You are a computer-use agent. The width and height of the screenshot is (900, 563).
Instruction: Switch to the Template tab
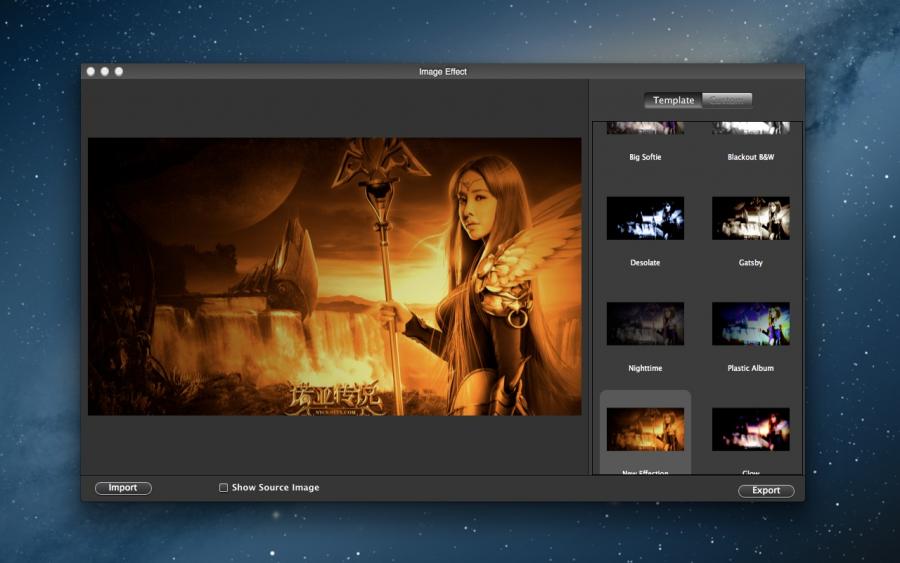pyautogui.click(x=673, y=100)
